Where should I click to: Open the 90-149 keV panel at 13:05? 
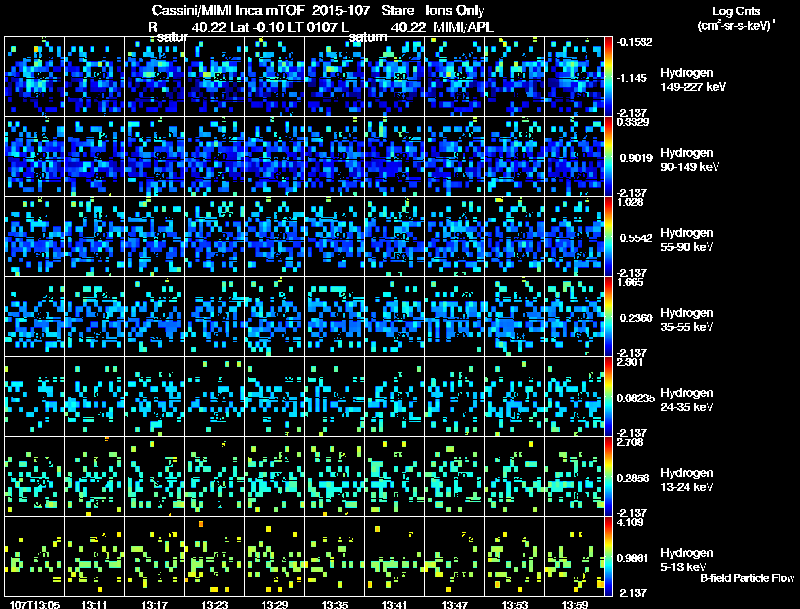coord(35,157)
